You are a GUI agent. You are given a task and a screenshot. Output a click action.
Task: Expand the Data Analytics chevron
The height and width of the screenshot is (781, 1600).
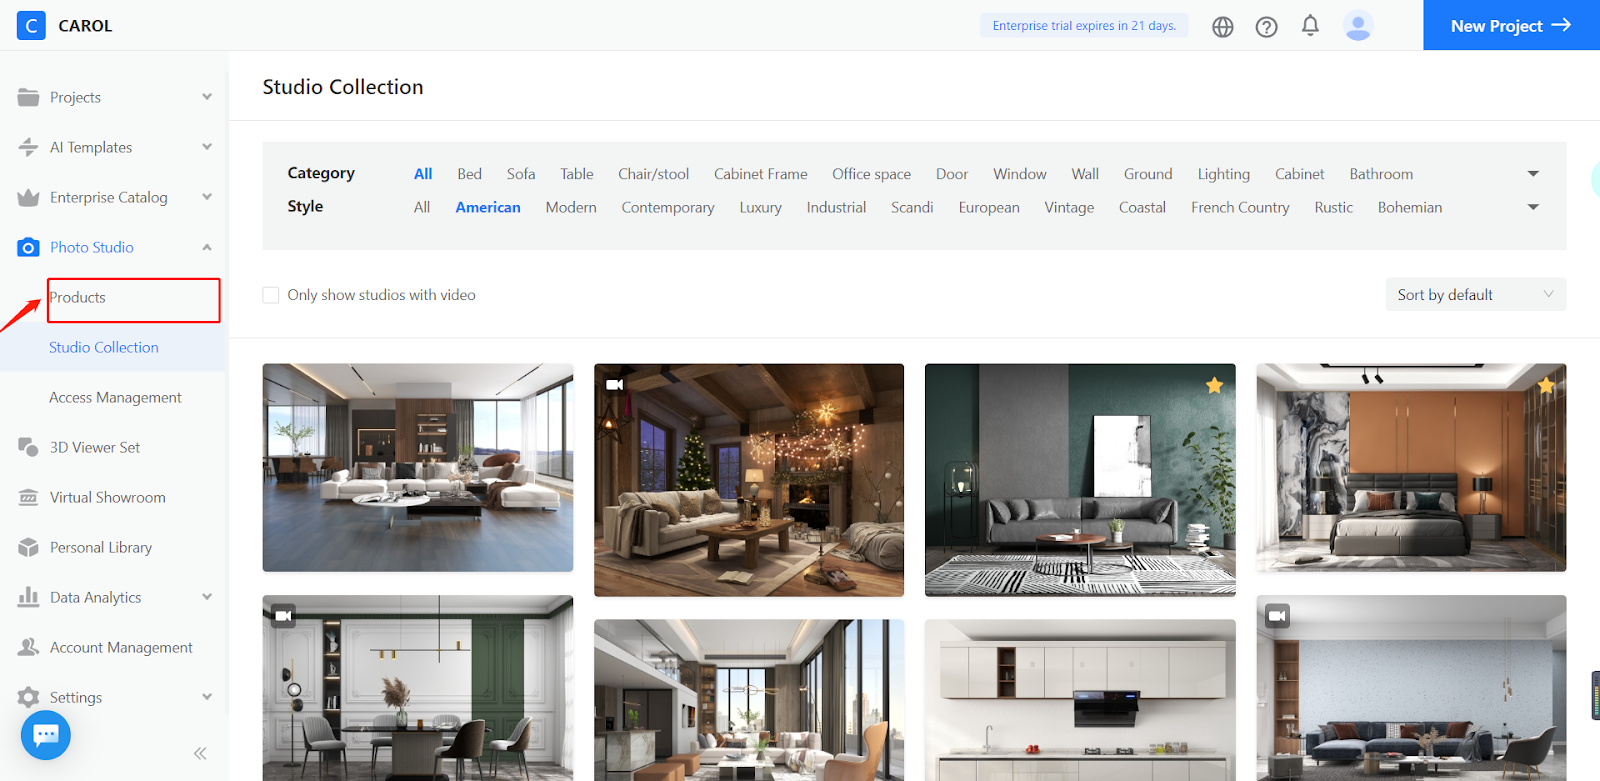coord(207,597)
